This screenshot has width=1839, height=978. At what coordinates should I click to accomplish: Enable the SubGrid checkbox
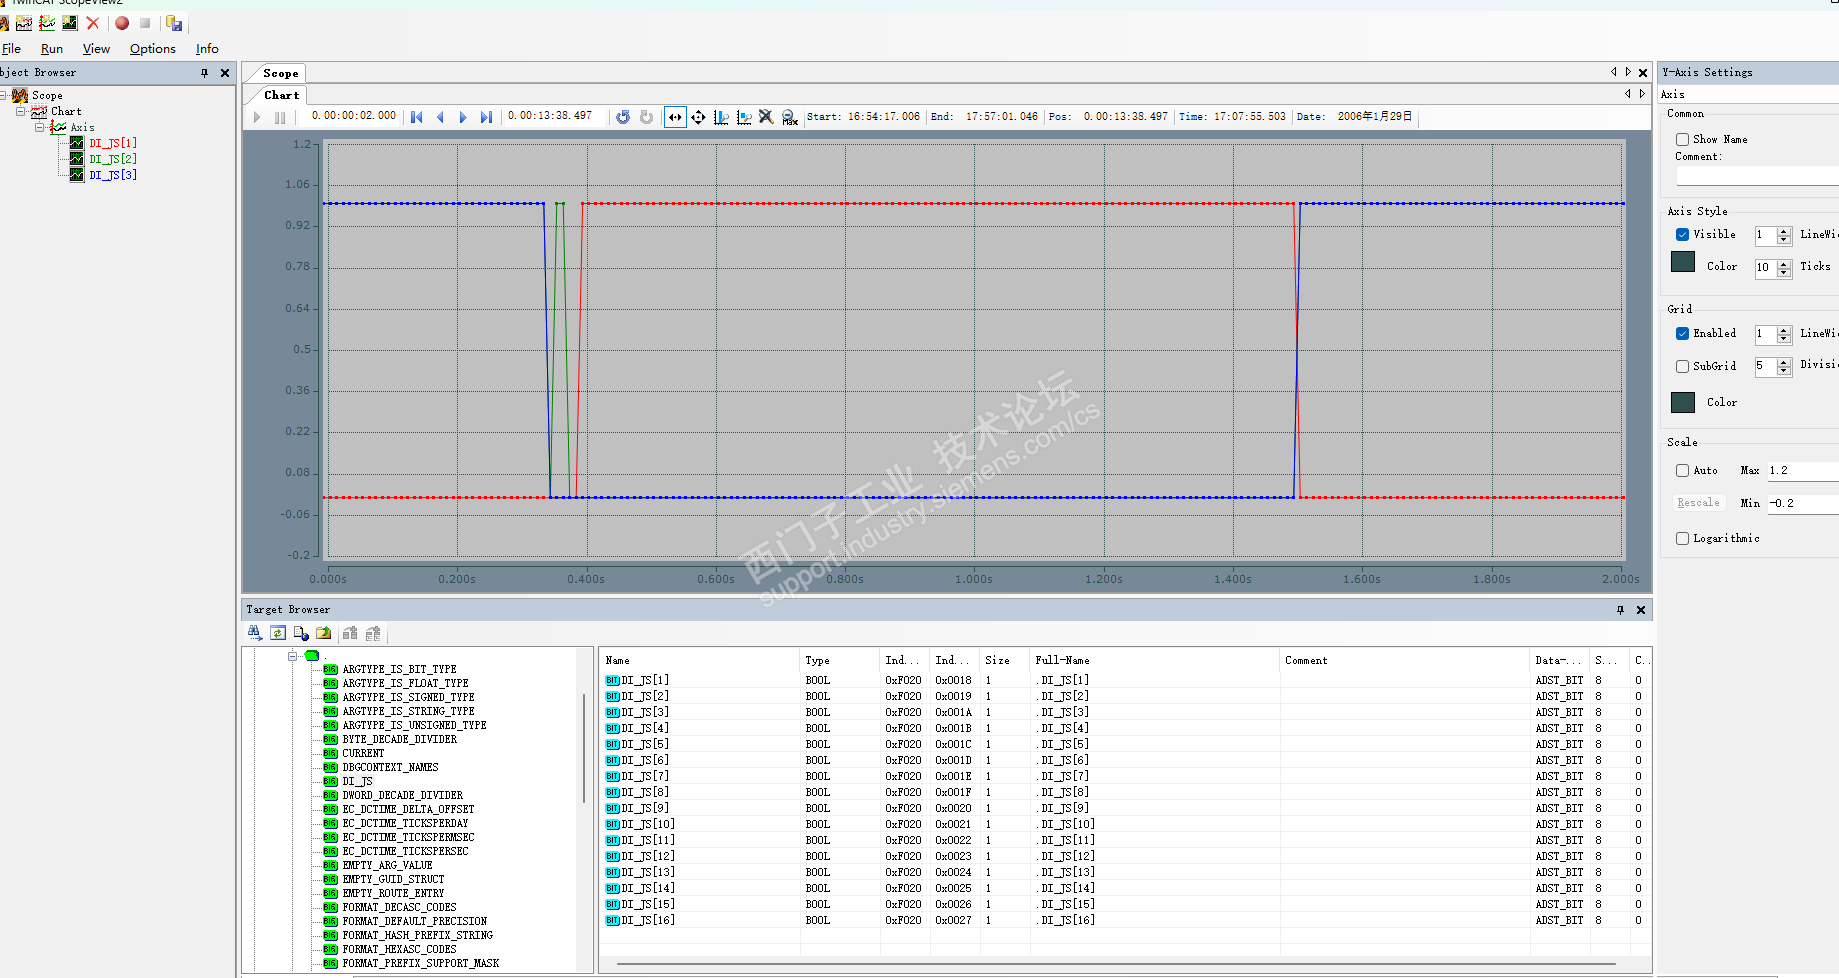(1682, 366)
